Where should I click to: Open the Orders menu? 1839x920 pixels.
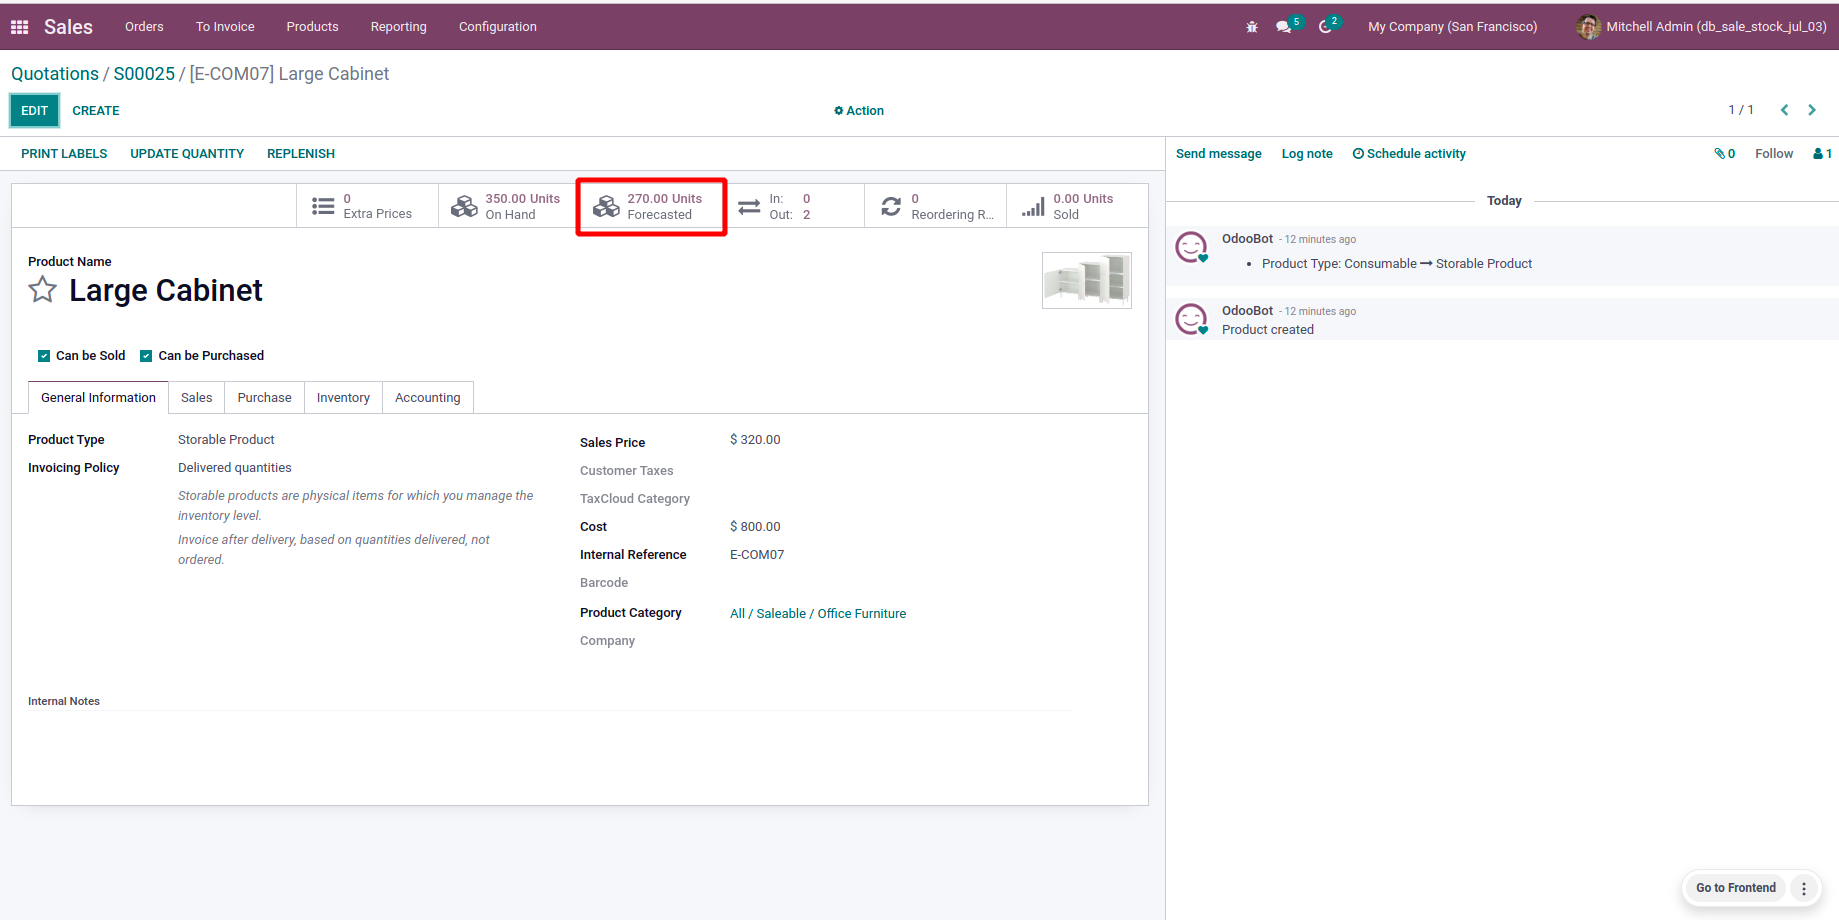click(x=144, y=27)
